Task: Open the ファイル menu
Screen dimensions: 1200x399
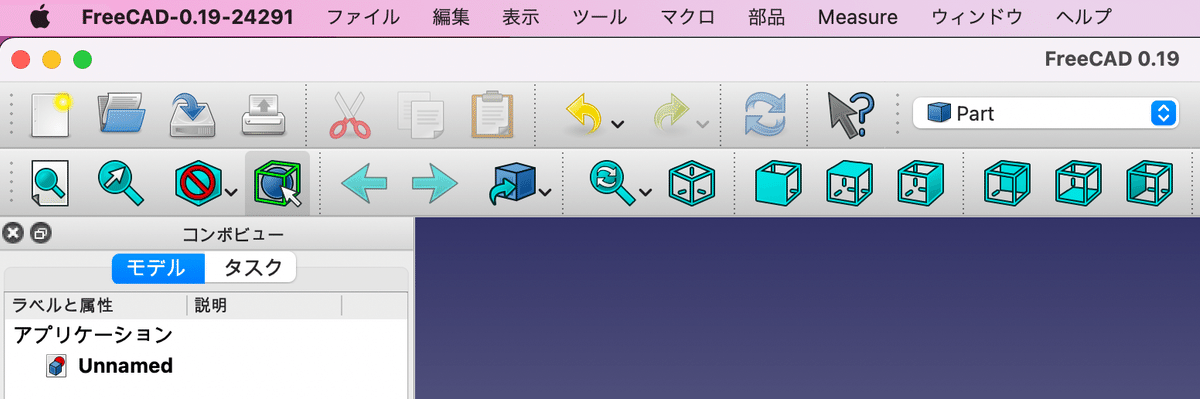Action: (363, 17)
